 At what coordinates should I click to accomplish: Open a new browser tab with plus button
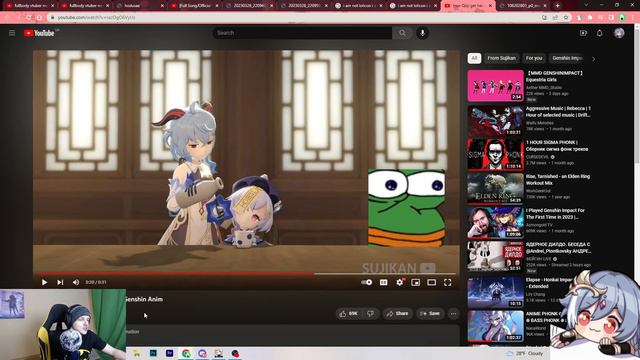pos(557,6)
